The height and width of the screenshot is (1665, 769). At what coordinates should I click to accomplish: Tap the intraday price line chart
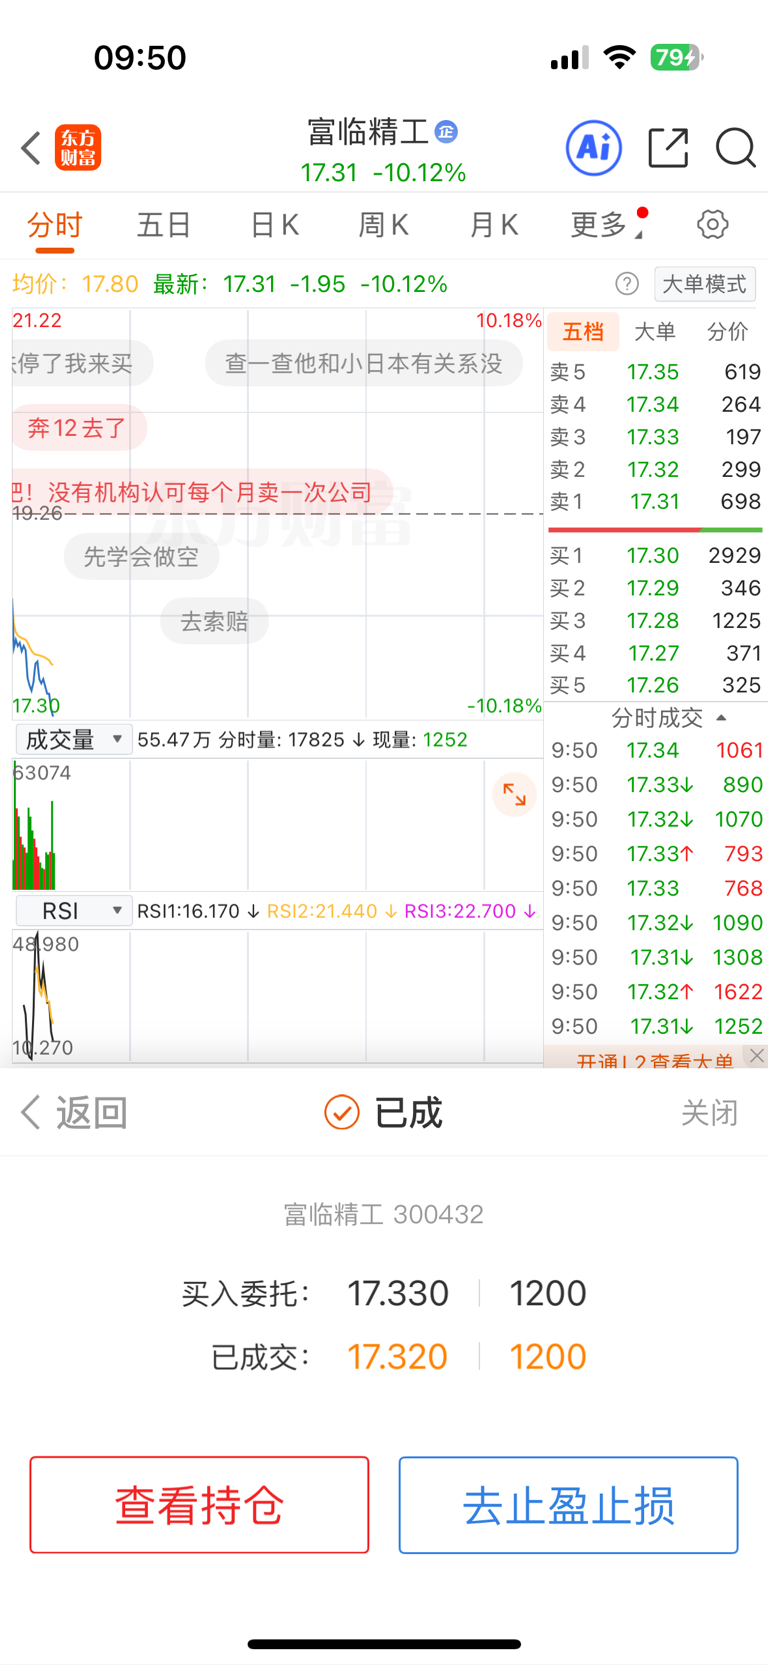coord(277,514)
